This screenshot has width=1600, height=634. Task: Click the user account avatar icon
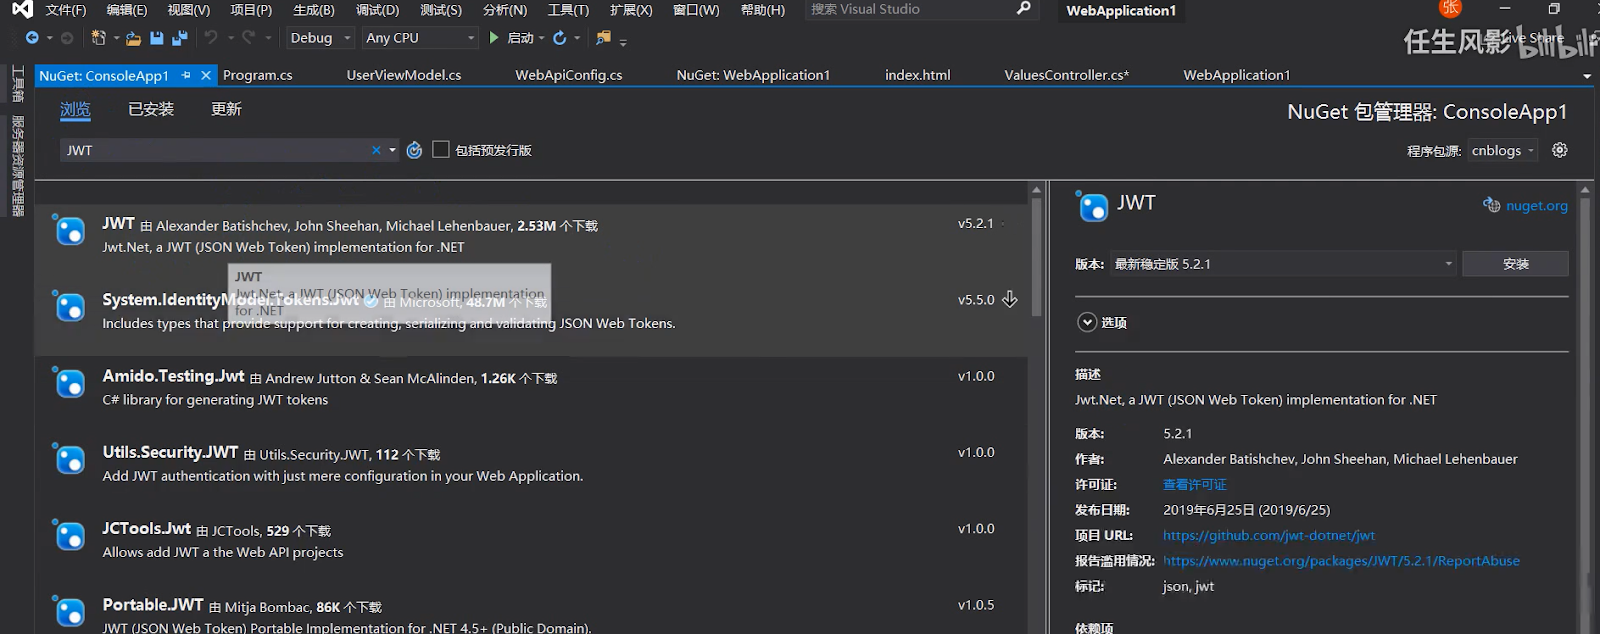coord(1450,8)
